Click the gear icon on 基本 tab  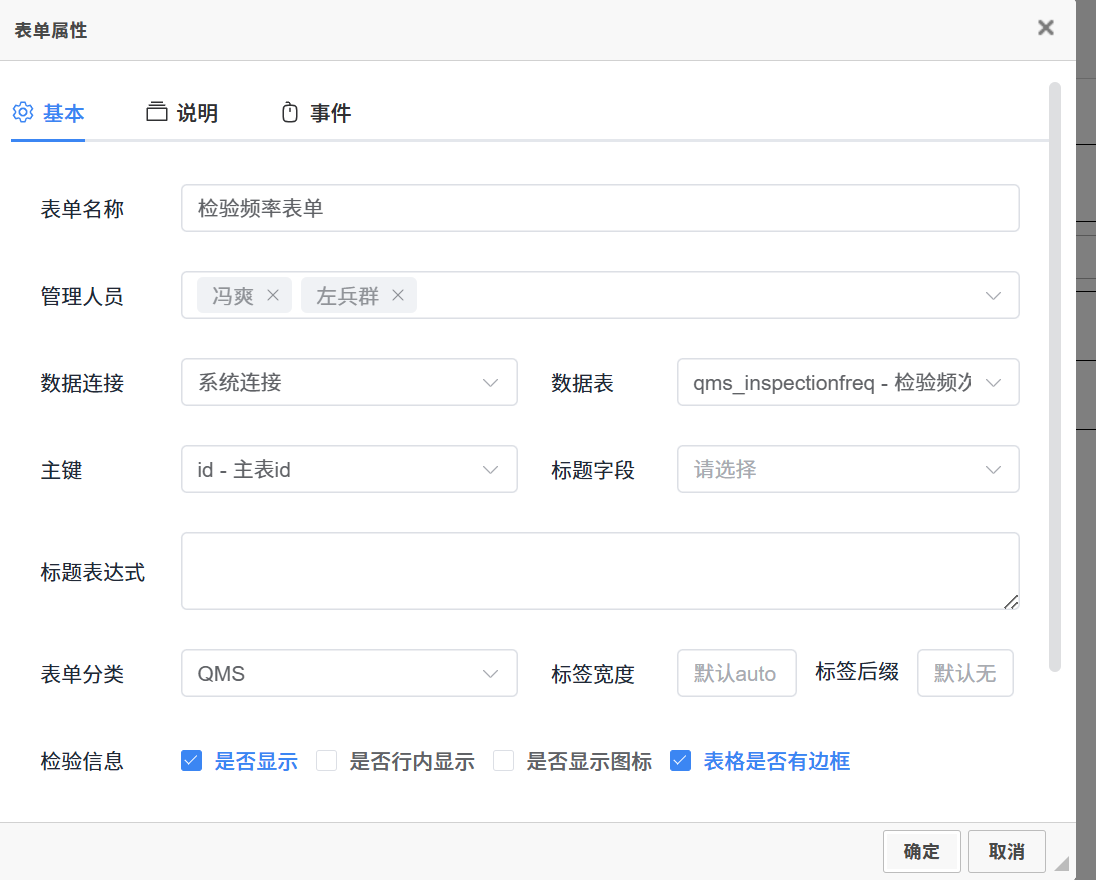pos(23,113)
